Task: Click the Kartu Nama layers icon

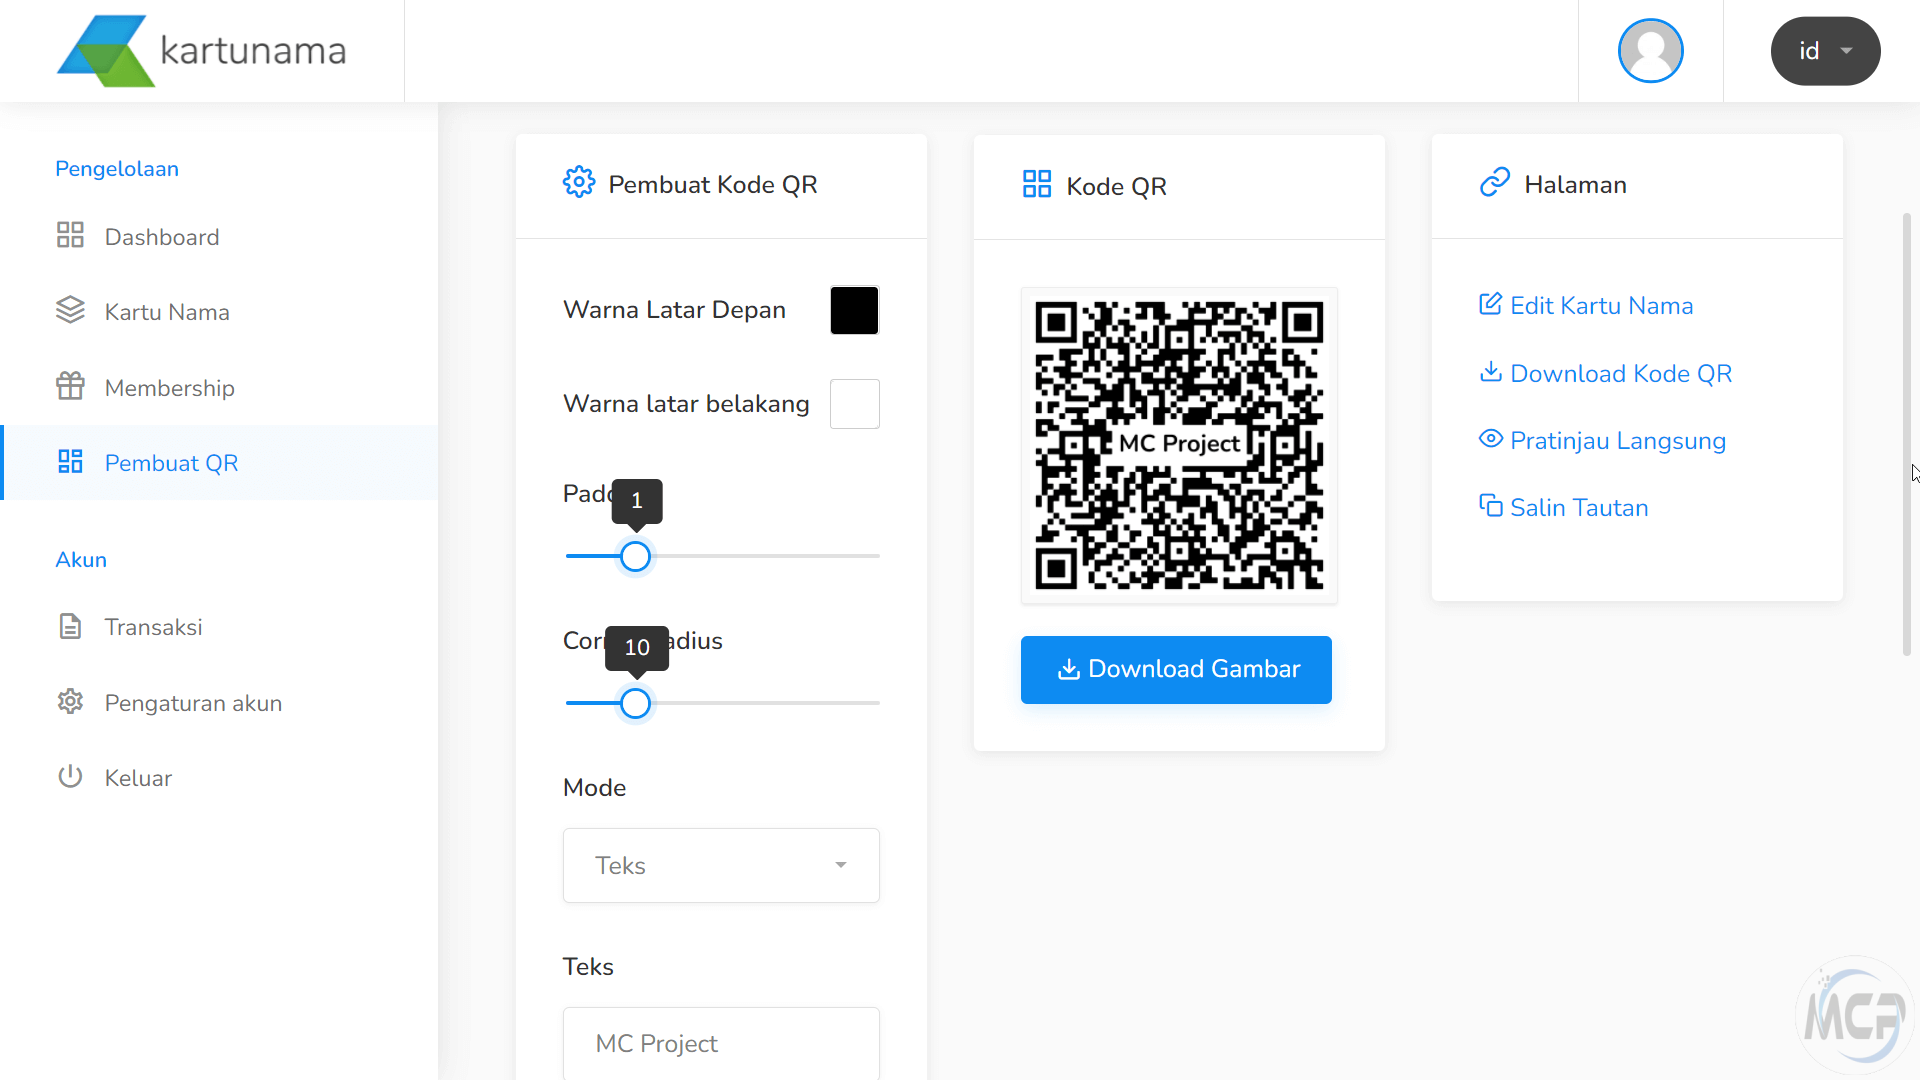Action: tap(70, 311)
